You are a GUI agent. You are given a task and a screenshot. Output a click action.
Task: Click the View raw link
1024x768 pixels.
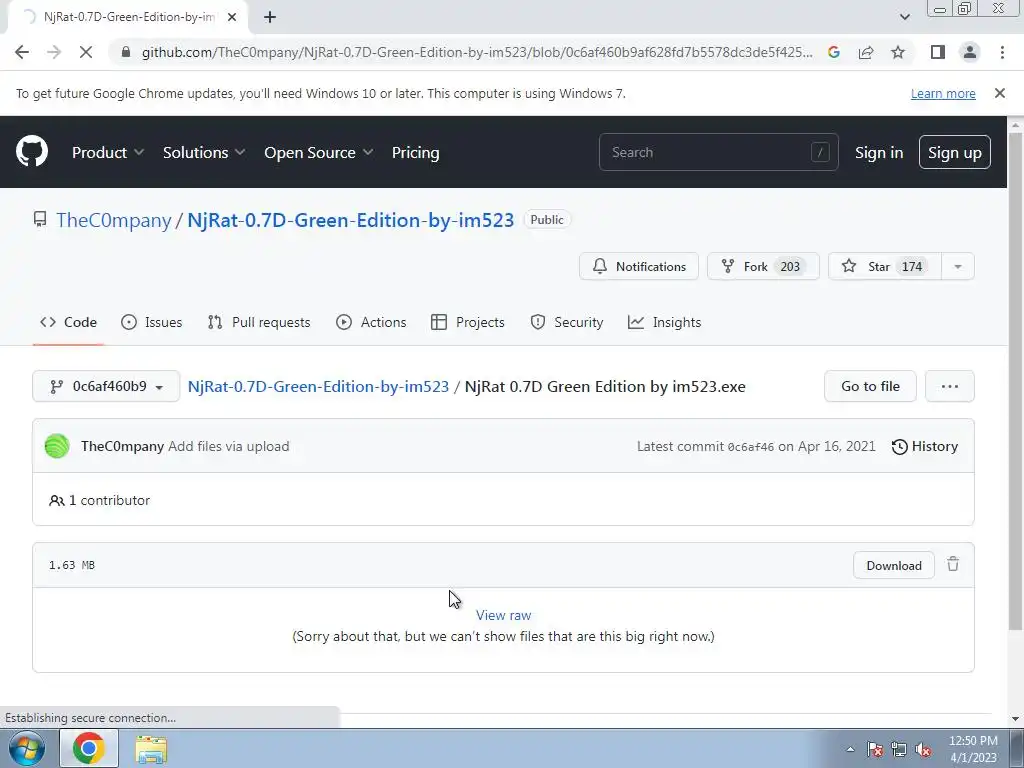click(504, 615)
